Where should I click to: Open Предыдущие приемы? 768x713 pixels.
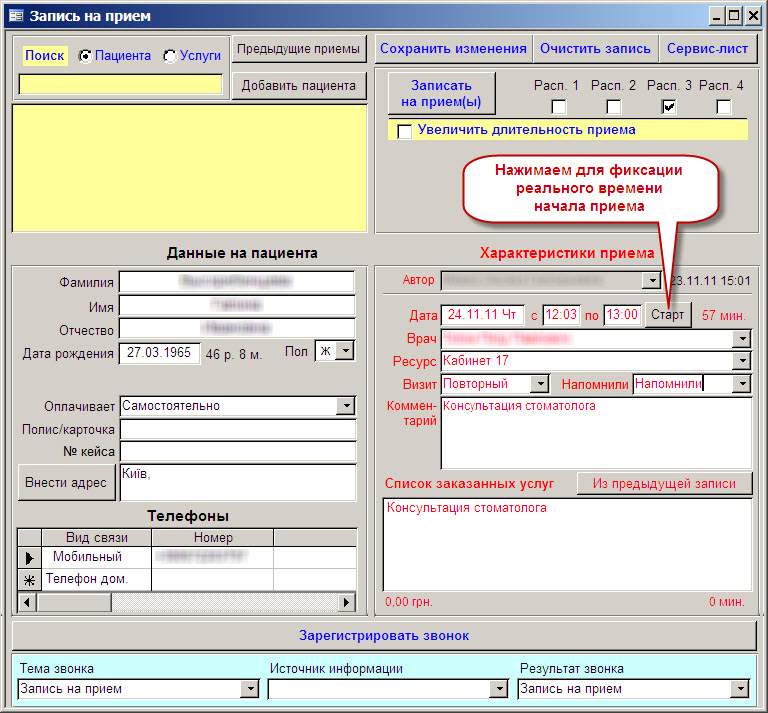pyautogui.click(x=298, y=49)
